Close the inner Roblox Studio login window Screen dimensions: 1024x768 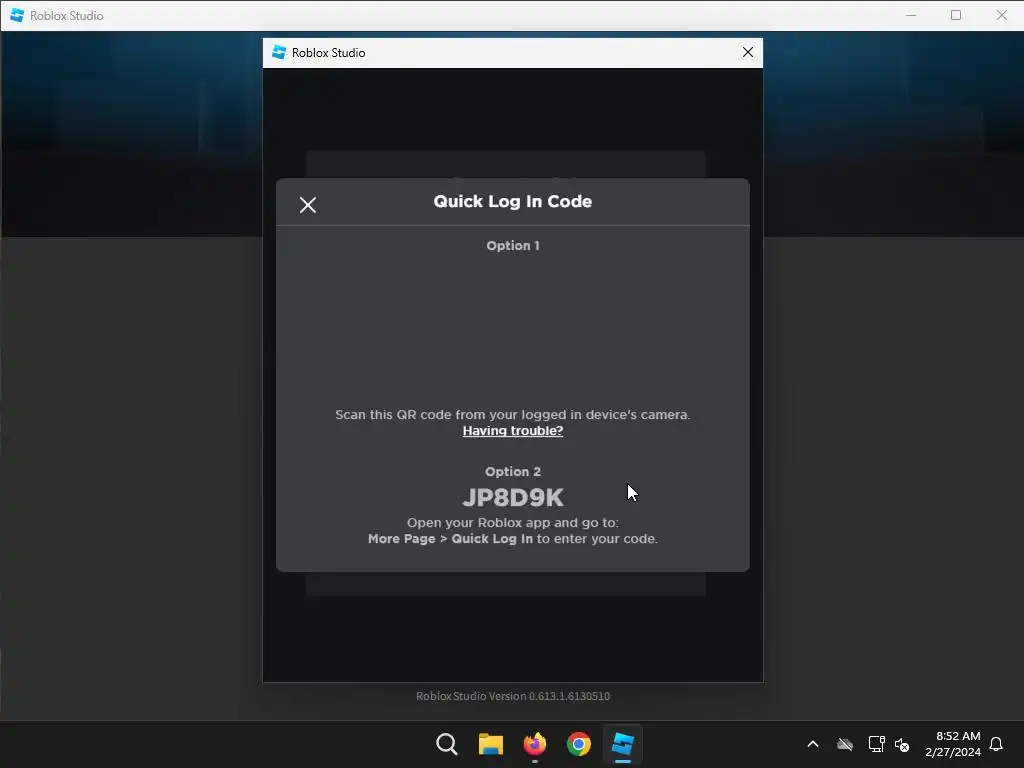tap(748, 52)
